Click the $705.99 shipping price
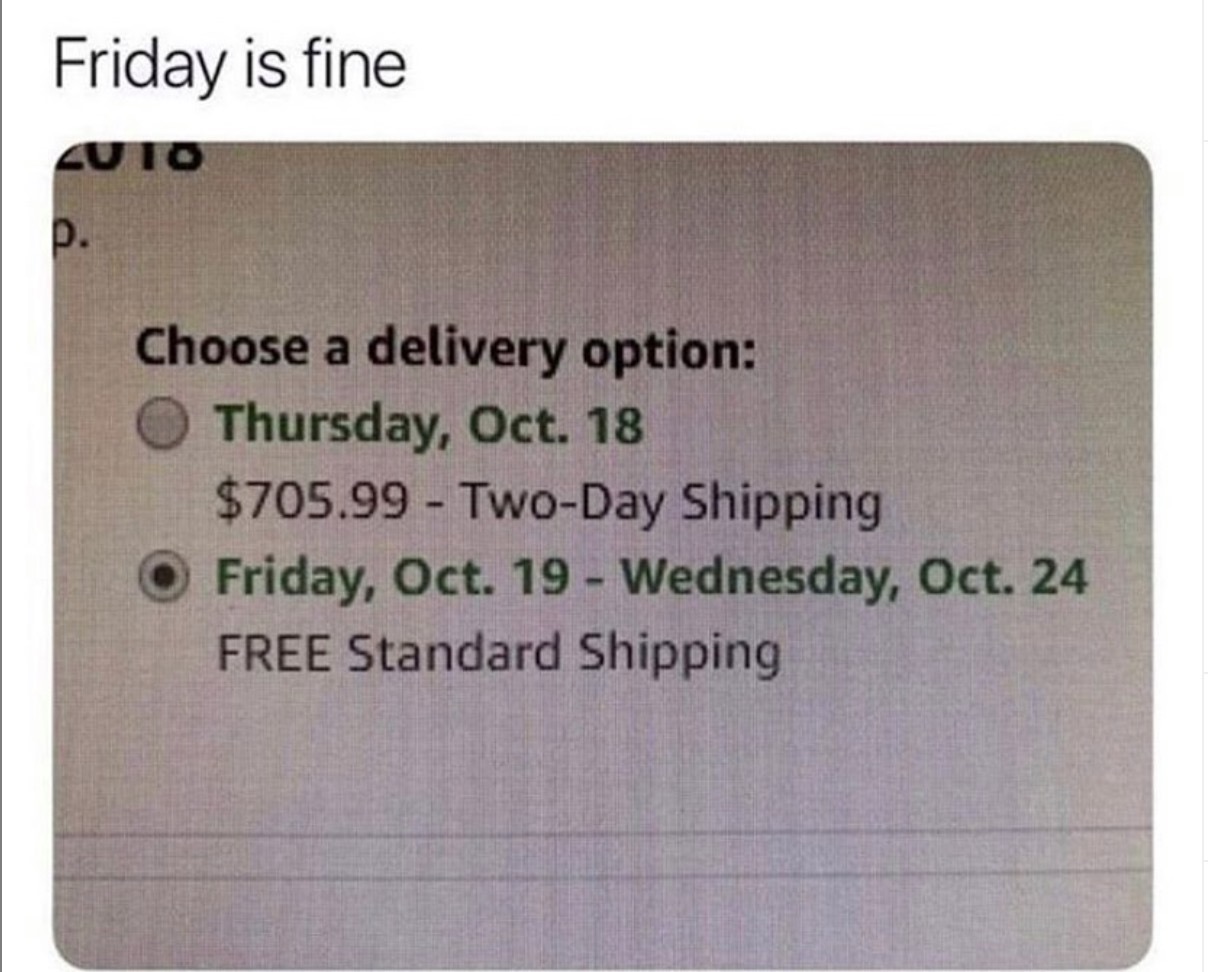This screenshot has height=972, width=1208. tap(312, 503)
